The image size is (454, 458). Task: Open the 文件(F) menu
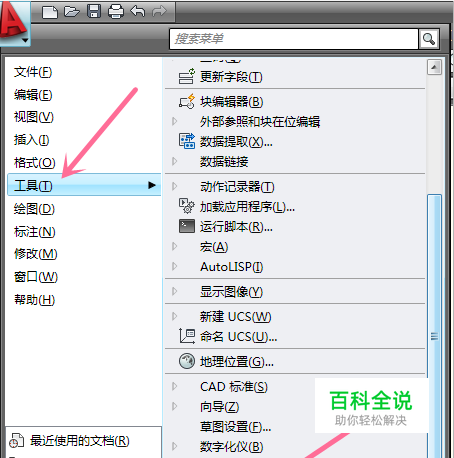click(33, 72)
